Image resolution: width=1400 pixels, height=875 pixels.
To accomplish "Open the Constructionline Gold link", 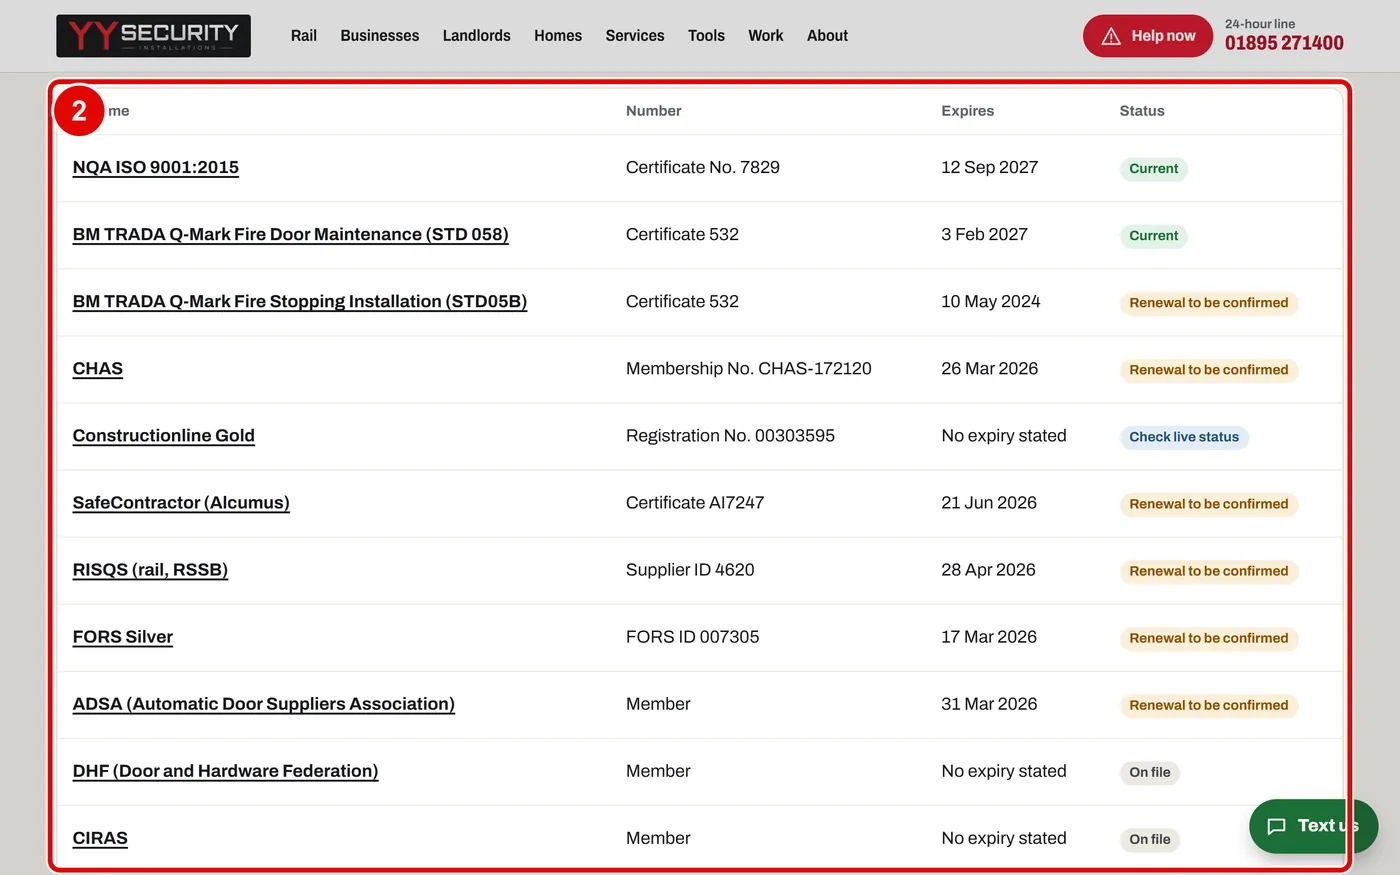I will [x=164, y=436].
